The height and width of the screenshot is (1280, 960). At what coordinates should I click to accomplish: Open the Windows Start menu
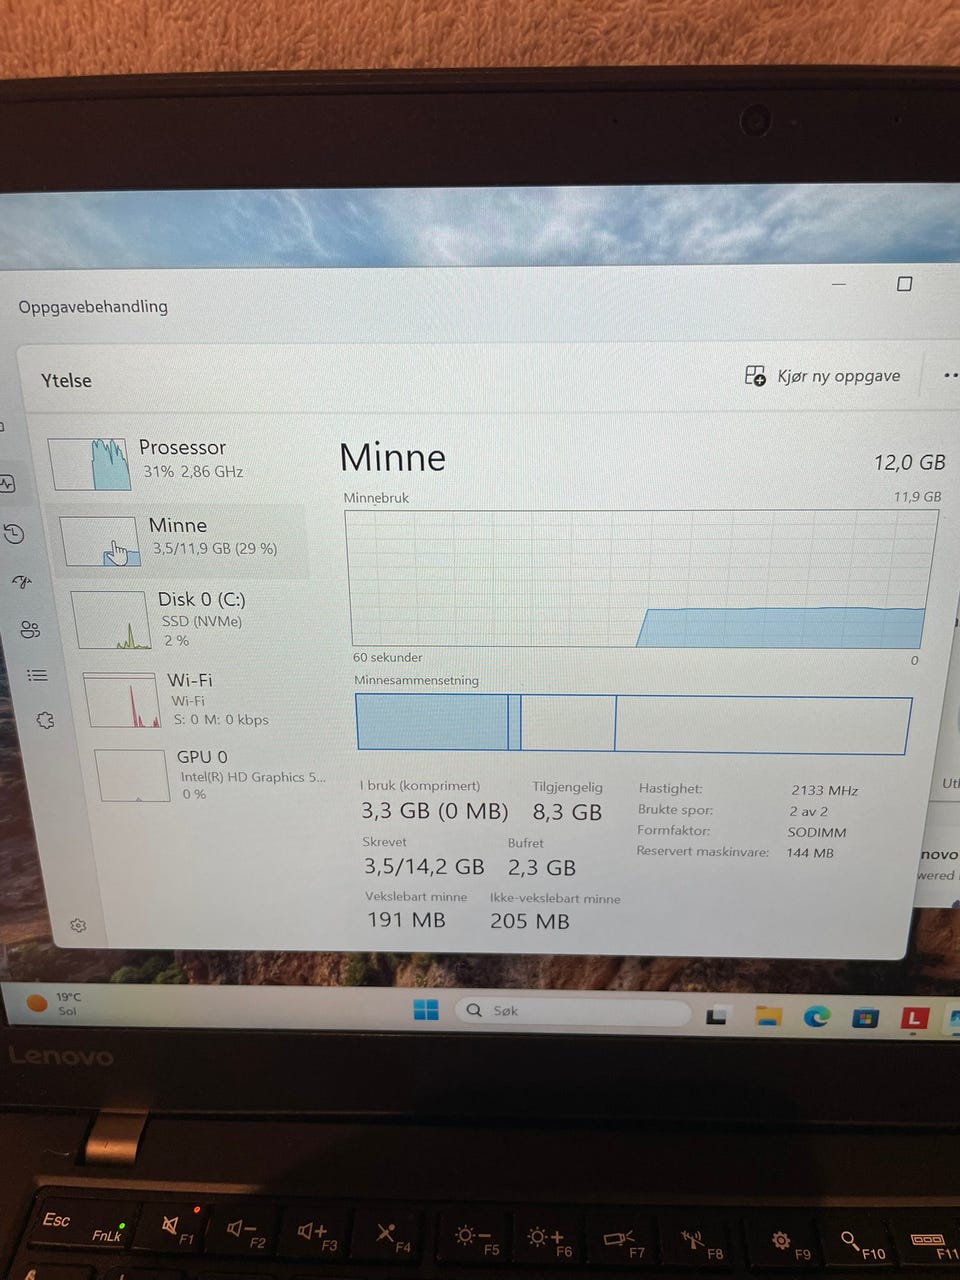click(426, 1010)
